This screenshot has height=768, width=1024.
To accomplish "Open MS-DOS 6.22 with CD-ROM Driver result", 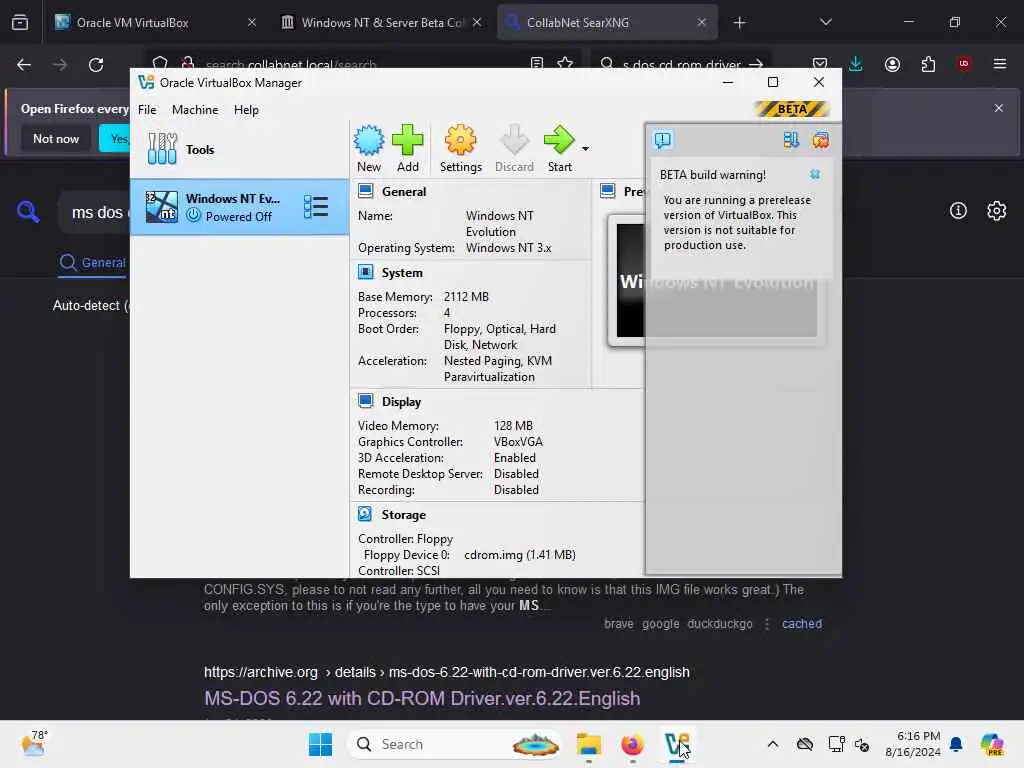I will (422, 698).
